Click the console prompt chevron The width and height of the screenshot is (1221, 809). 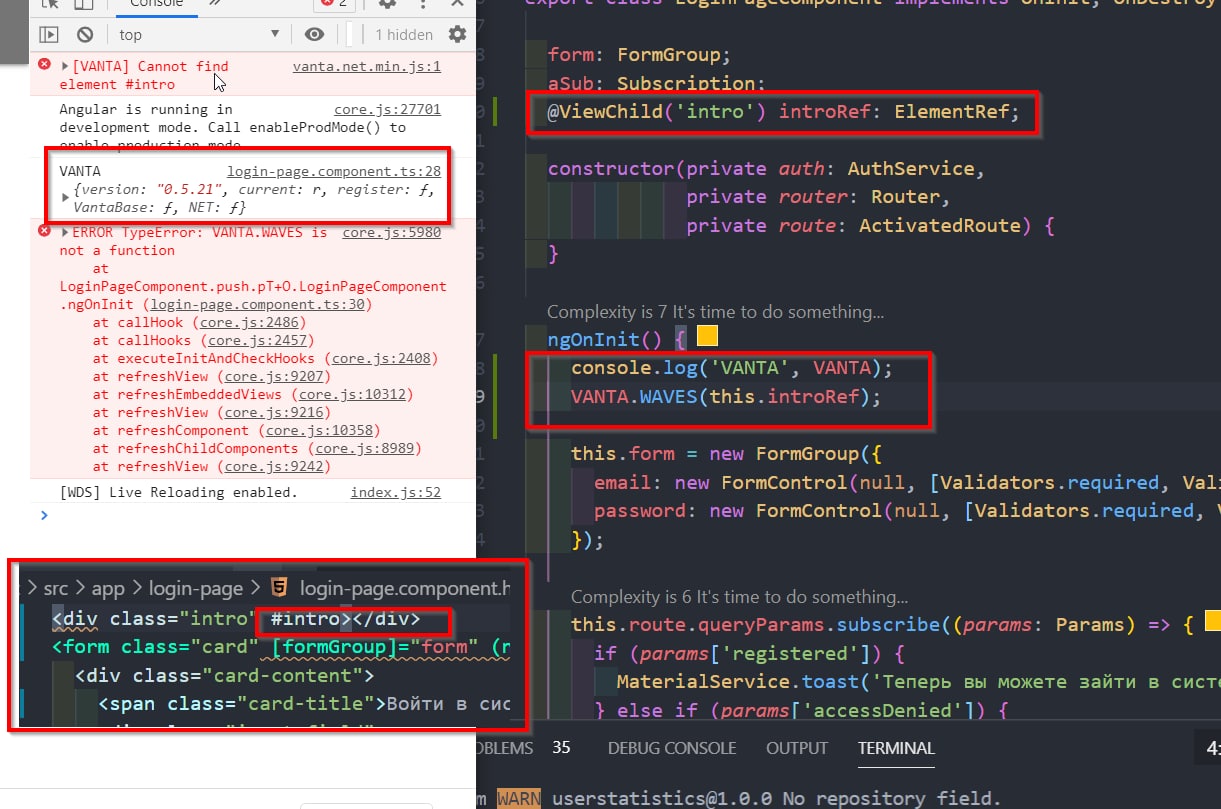[43, 516]
